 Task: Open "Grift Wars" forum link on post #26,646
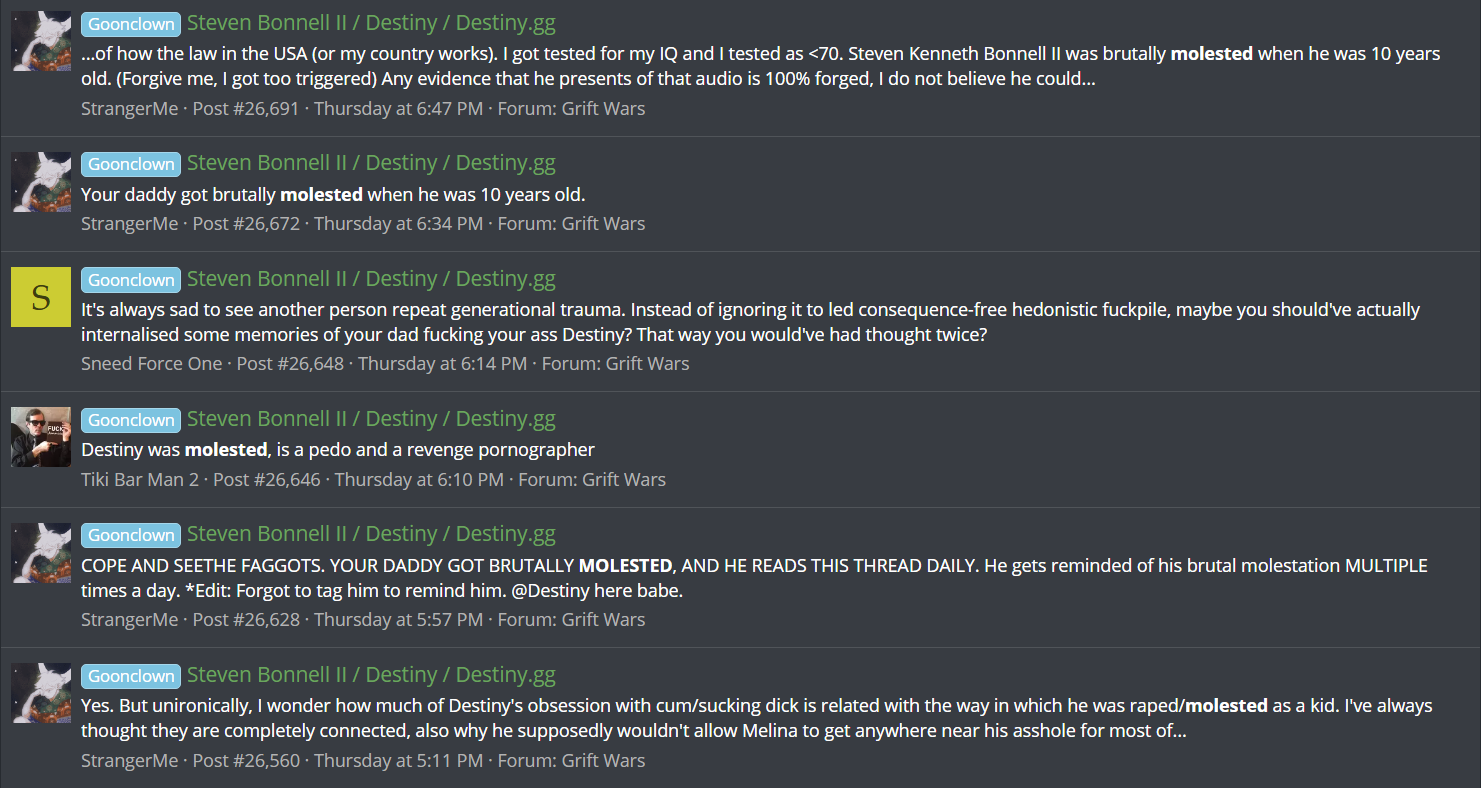click(624, 480)
